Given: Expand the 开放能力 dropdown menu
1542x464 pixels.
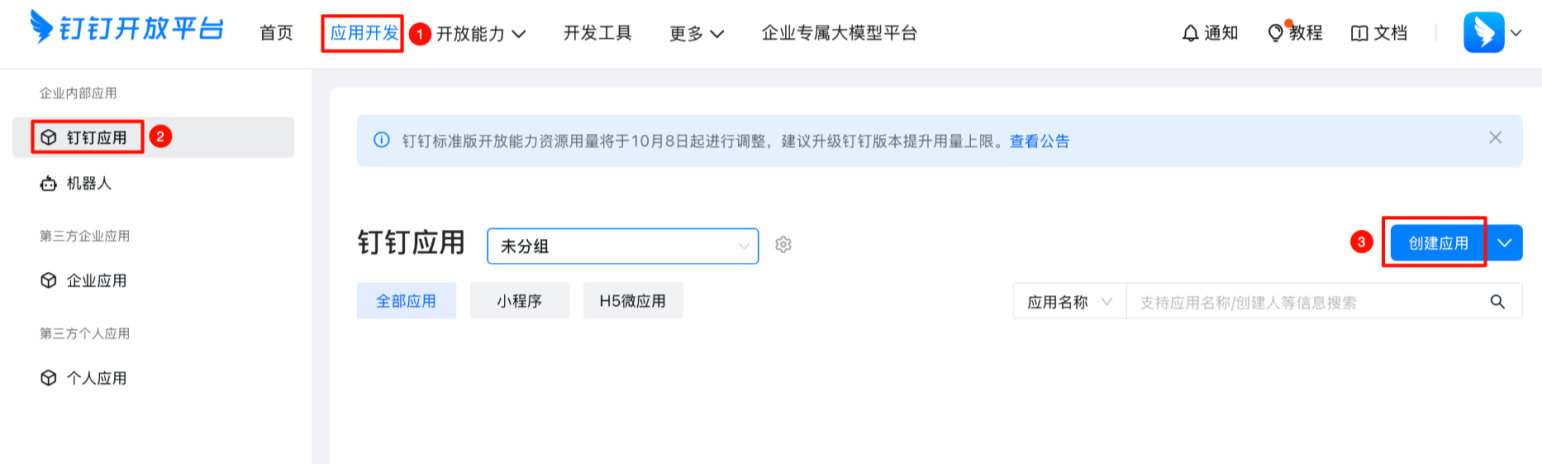Looking at the screenshot, I should point(481,33).
